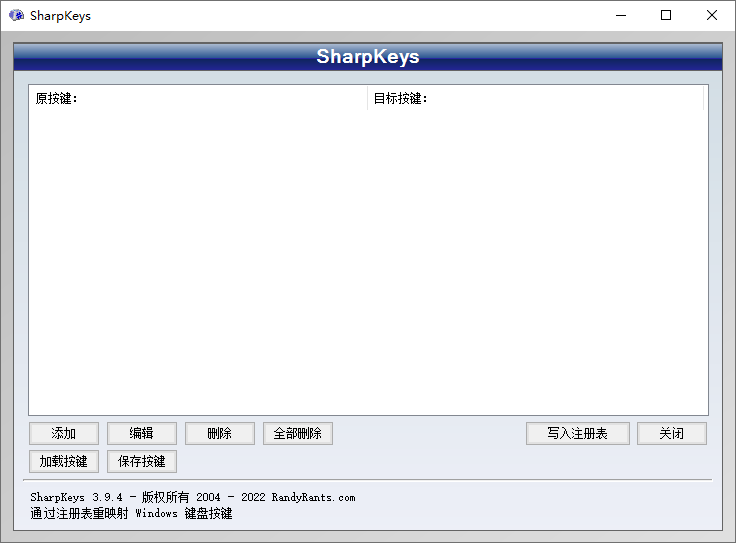Click the 添加 button

(x=64, y=433)
